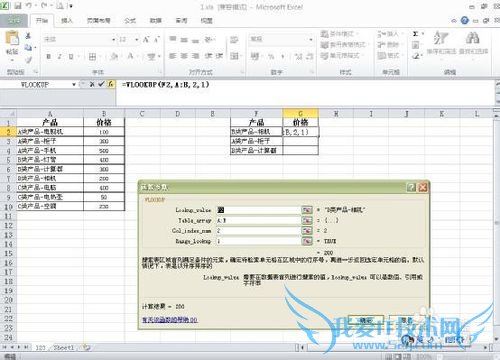
Task: Click the fill color bucket icon
Action: 114,57
